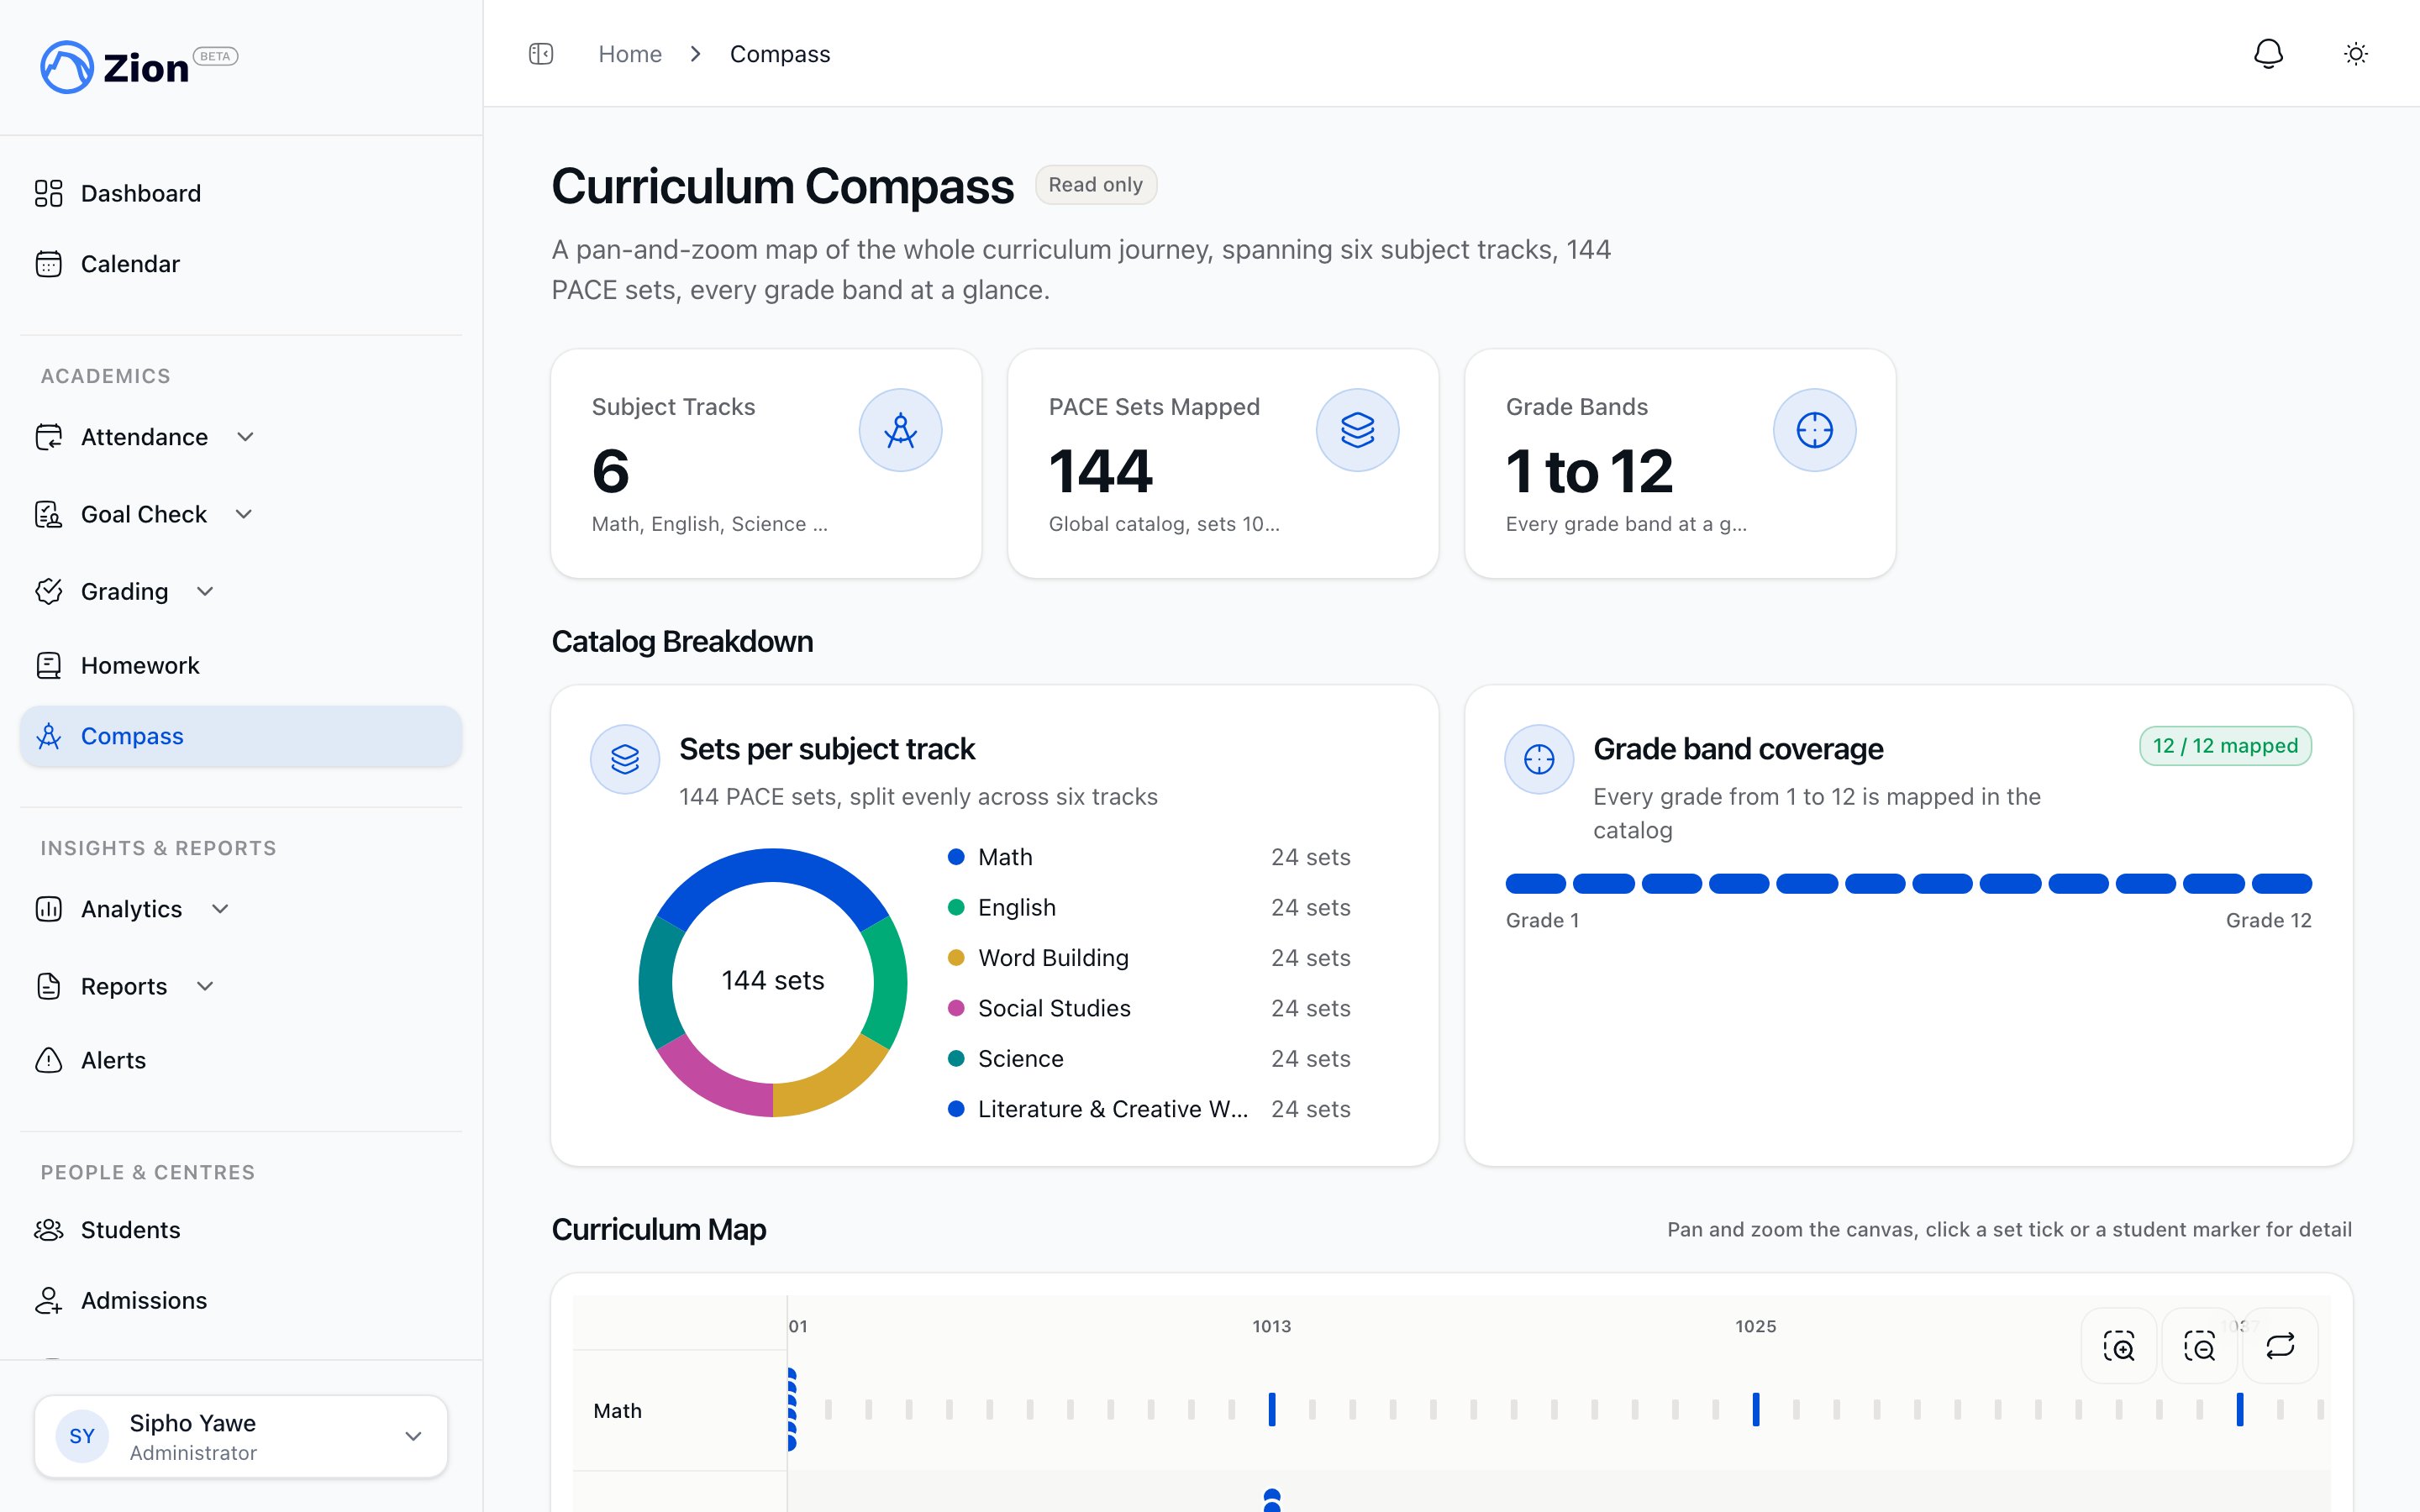This screenshot has height=1512, width=2420.
Task: Open the Sipho Yawe account dropdown
Action: pos(241,1436)
